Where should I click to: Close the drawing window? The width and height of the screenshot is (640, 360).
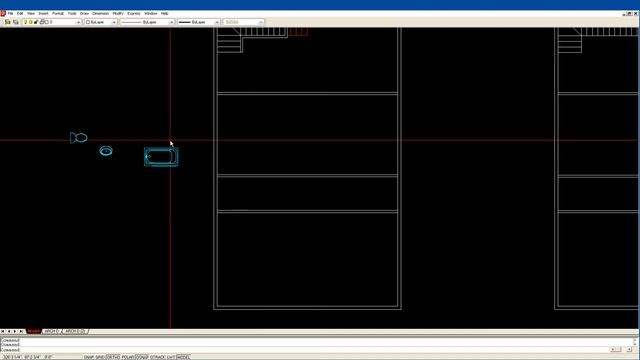[x=636, y=13]
